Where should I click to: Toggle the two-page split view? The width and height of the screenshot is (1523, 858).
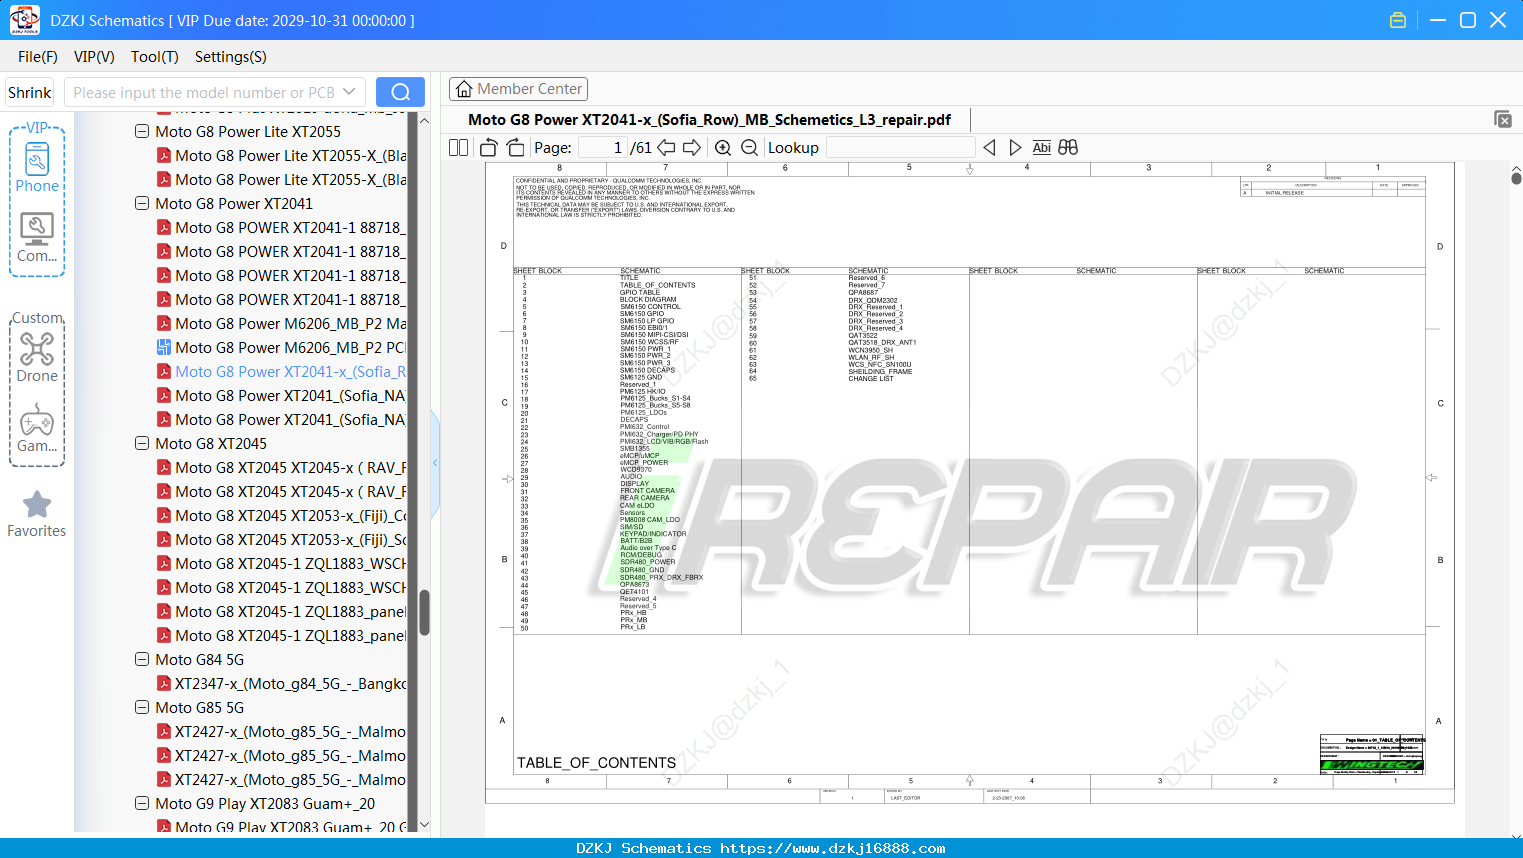pos(459,147)
